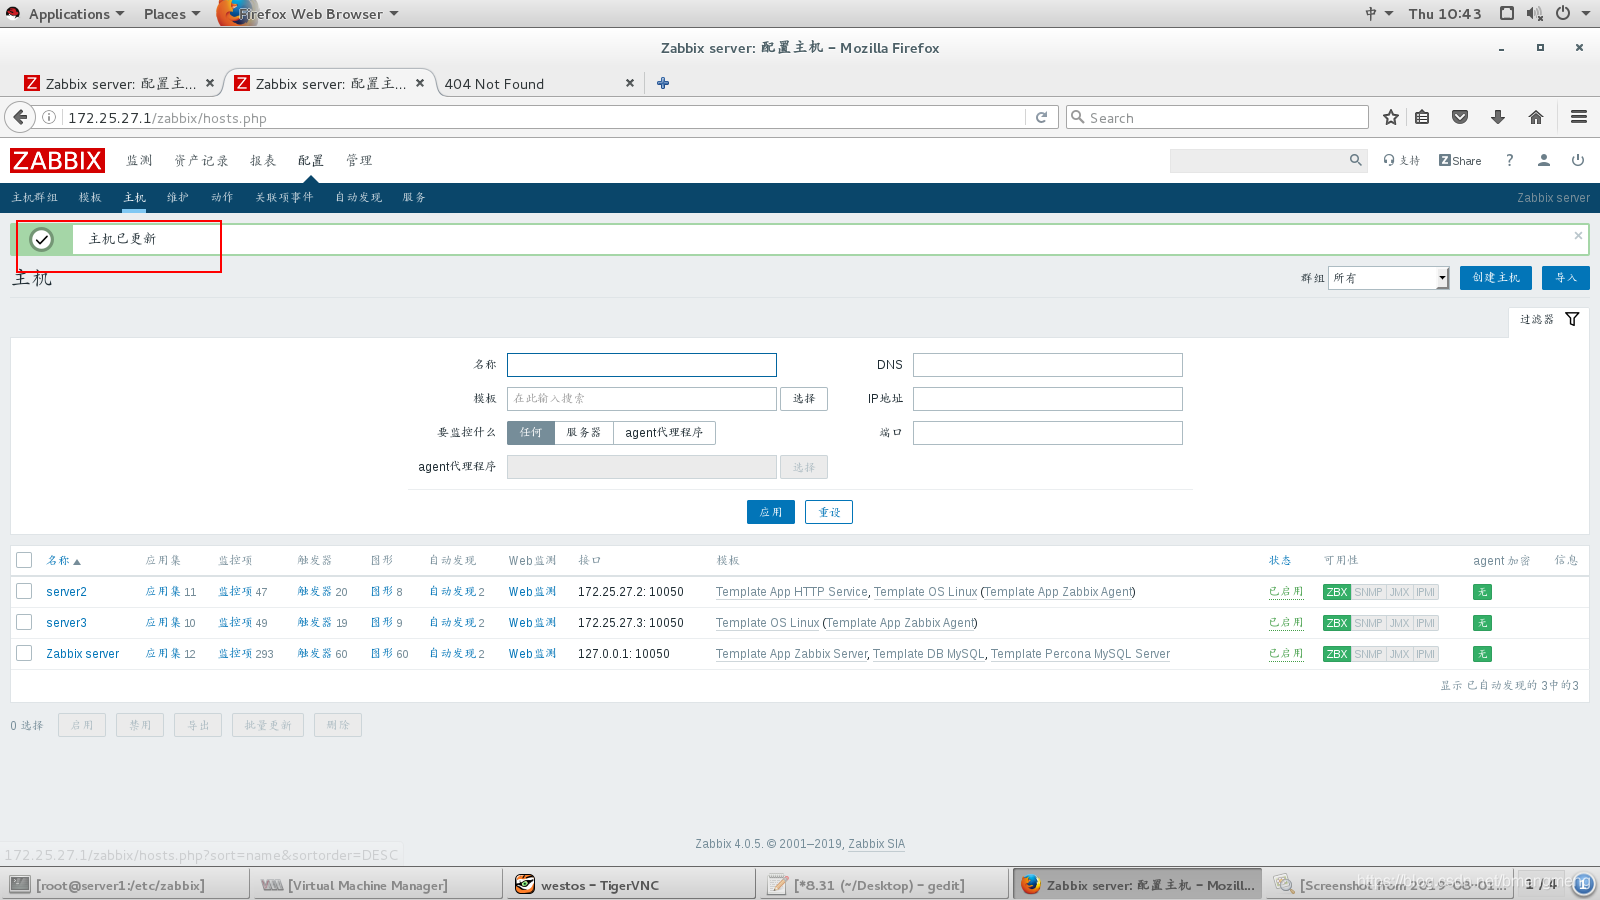Open the bookmarks list icon in Firefox
This screenshot has height=900, width=1600.
1422,117
